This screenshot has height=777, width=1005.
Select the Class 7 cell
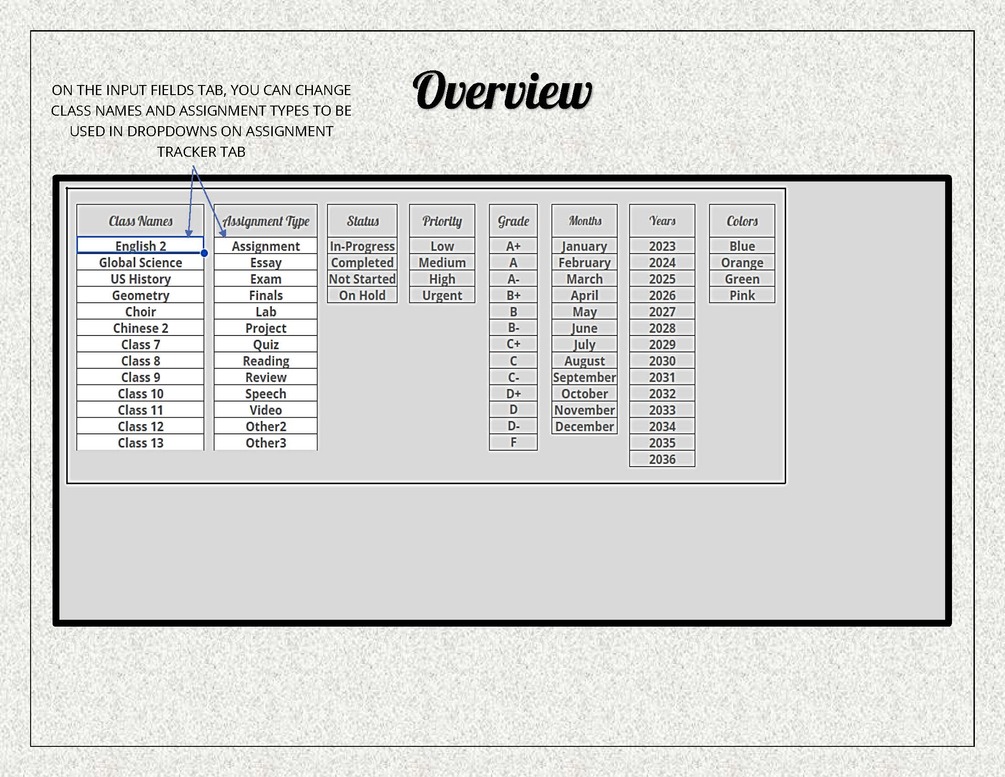(140, 344)
